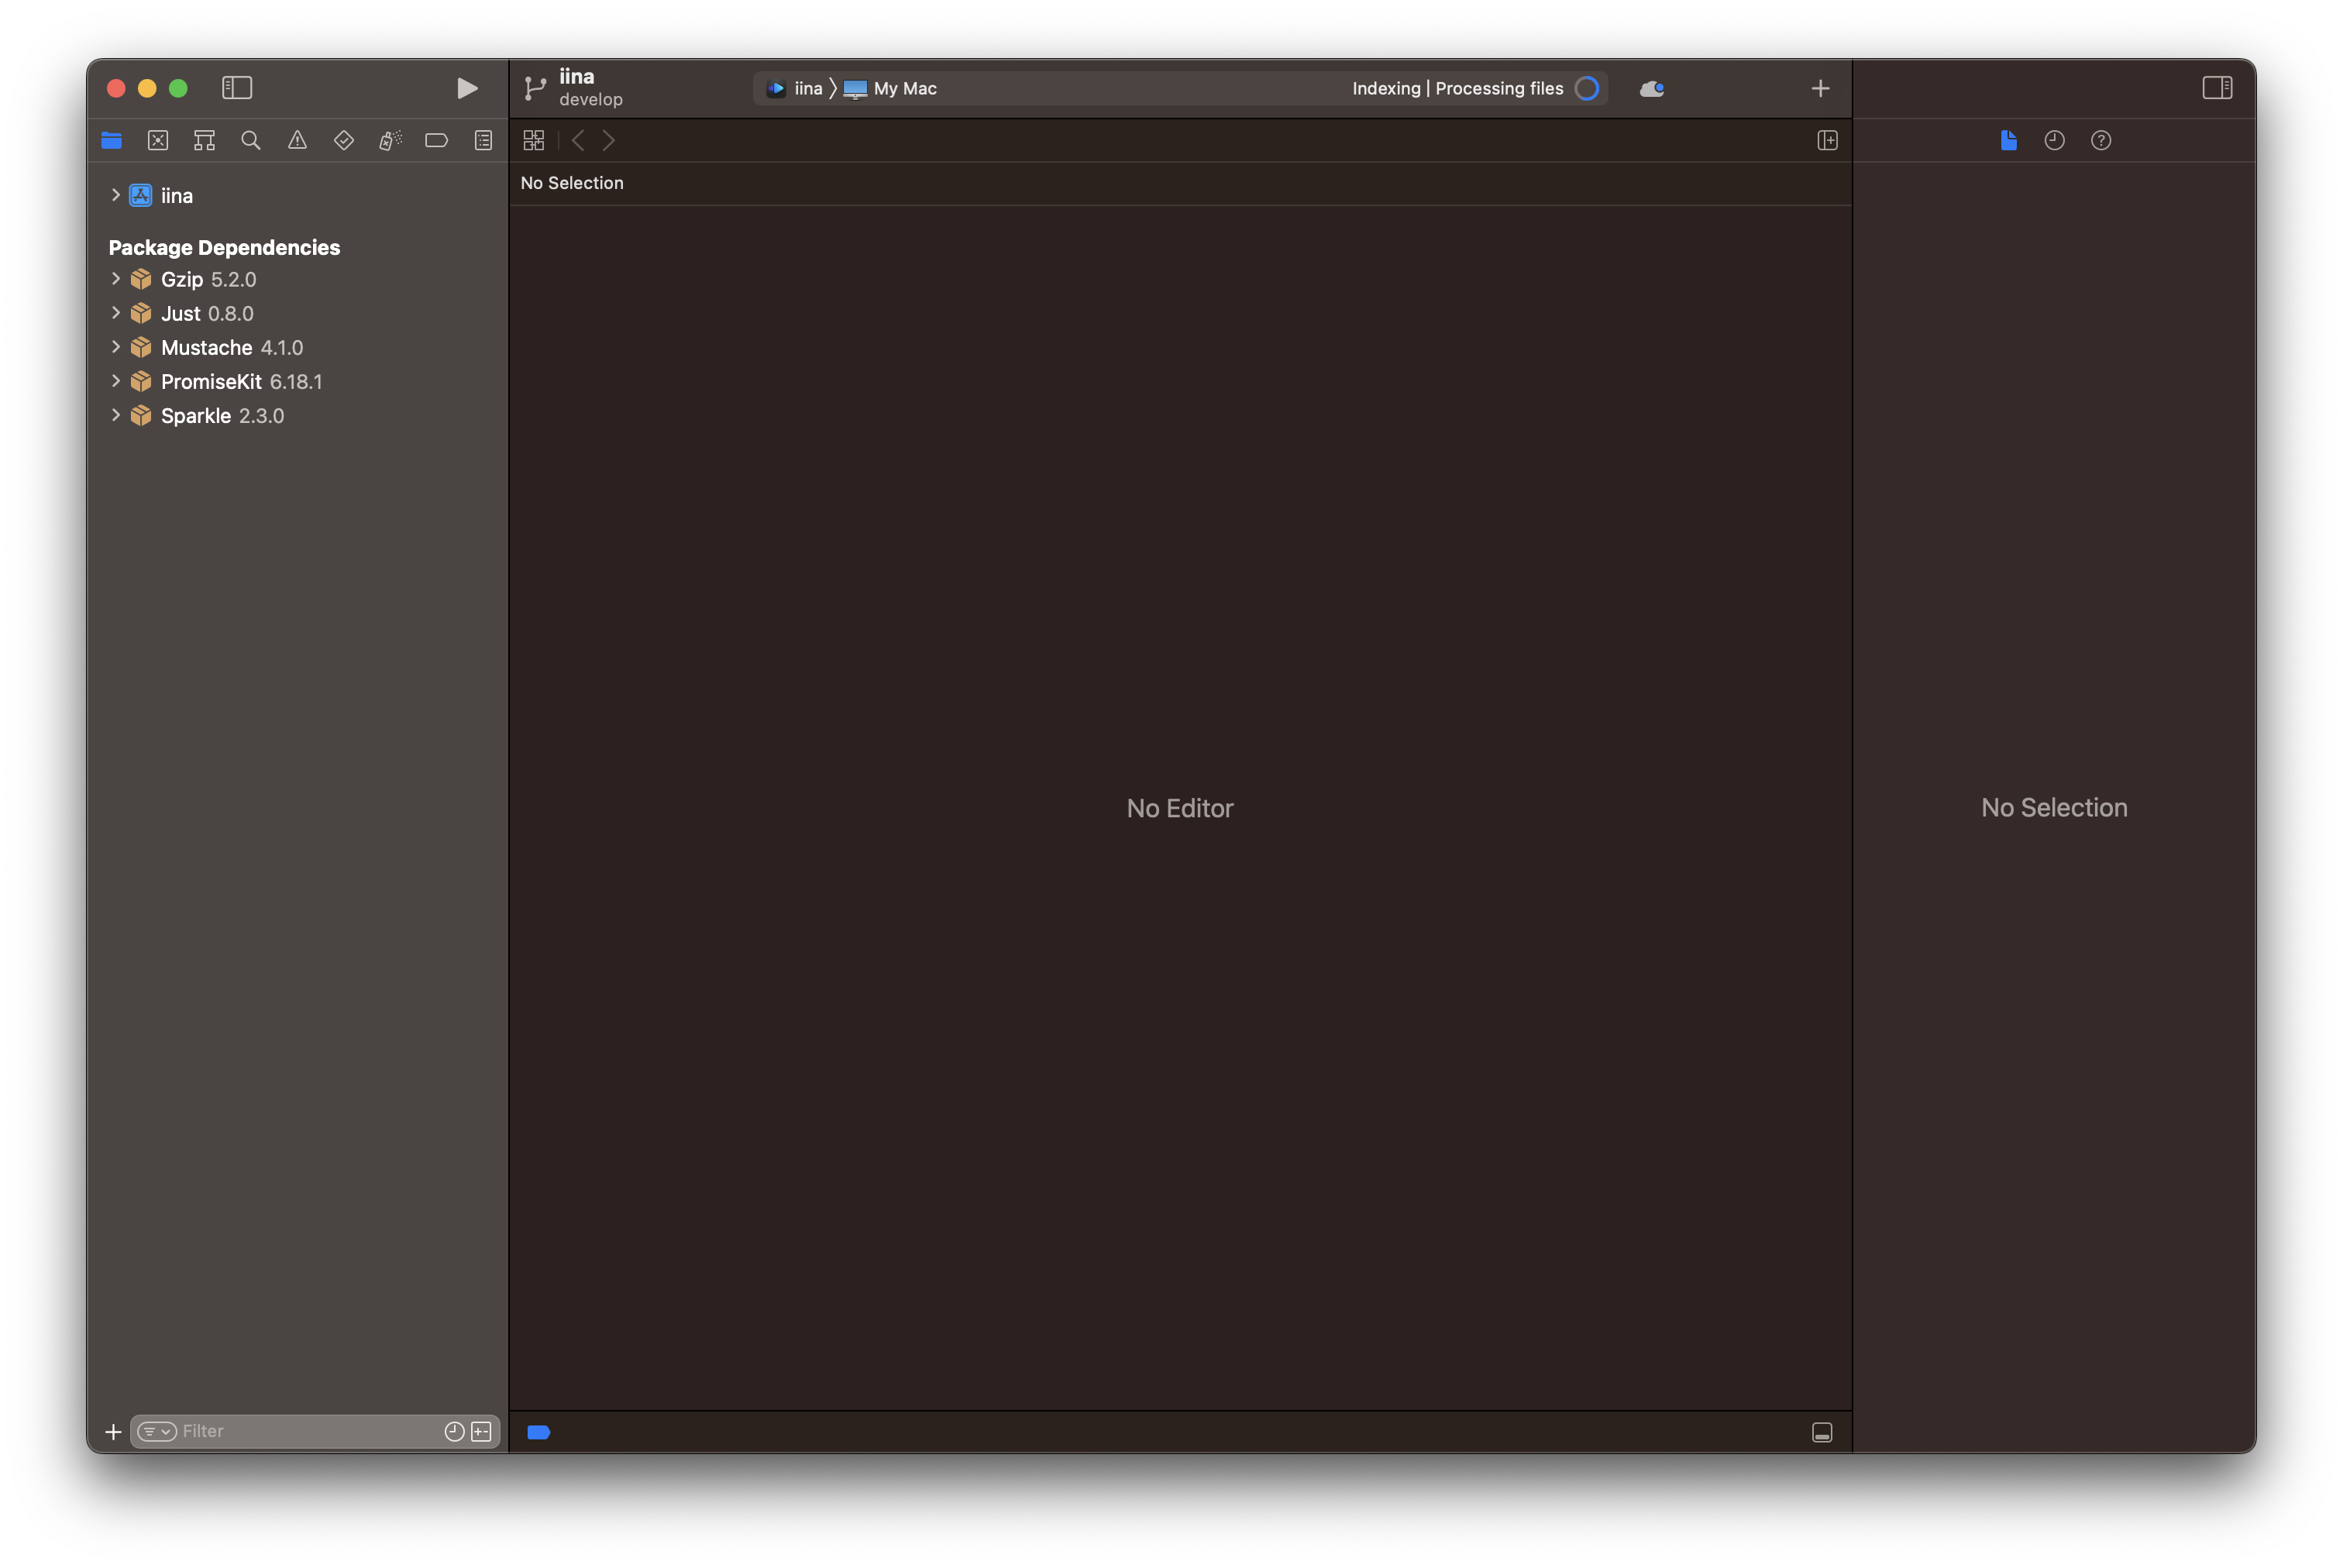Open the Find navigator search icon
Screen dimensions: 2343x1568
tap(251, 140)
